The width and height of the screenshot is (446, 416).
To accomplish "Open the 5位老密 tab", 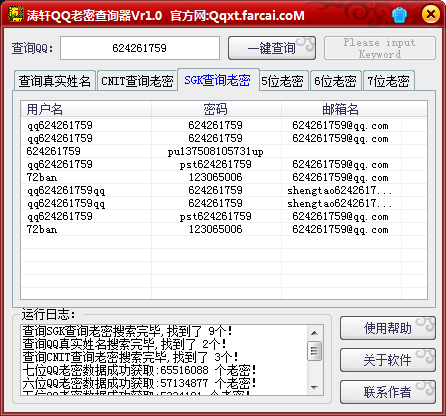I will 283,81.
